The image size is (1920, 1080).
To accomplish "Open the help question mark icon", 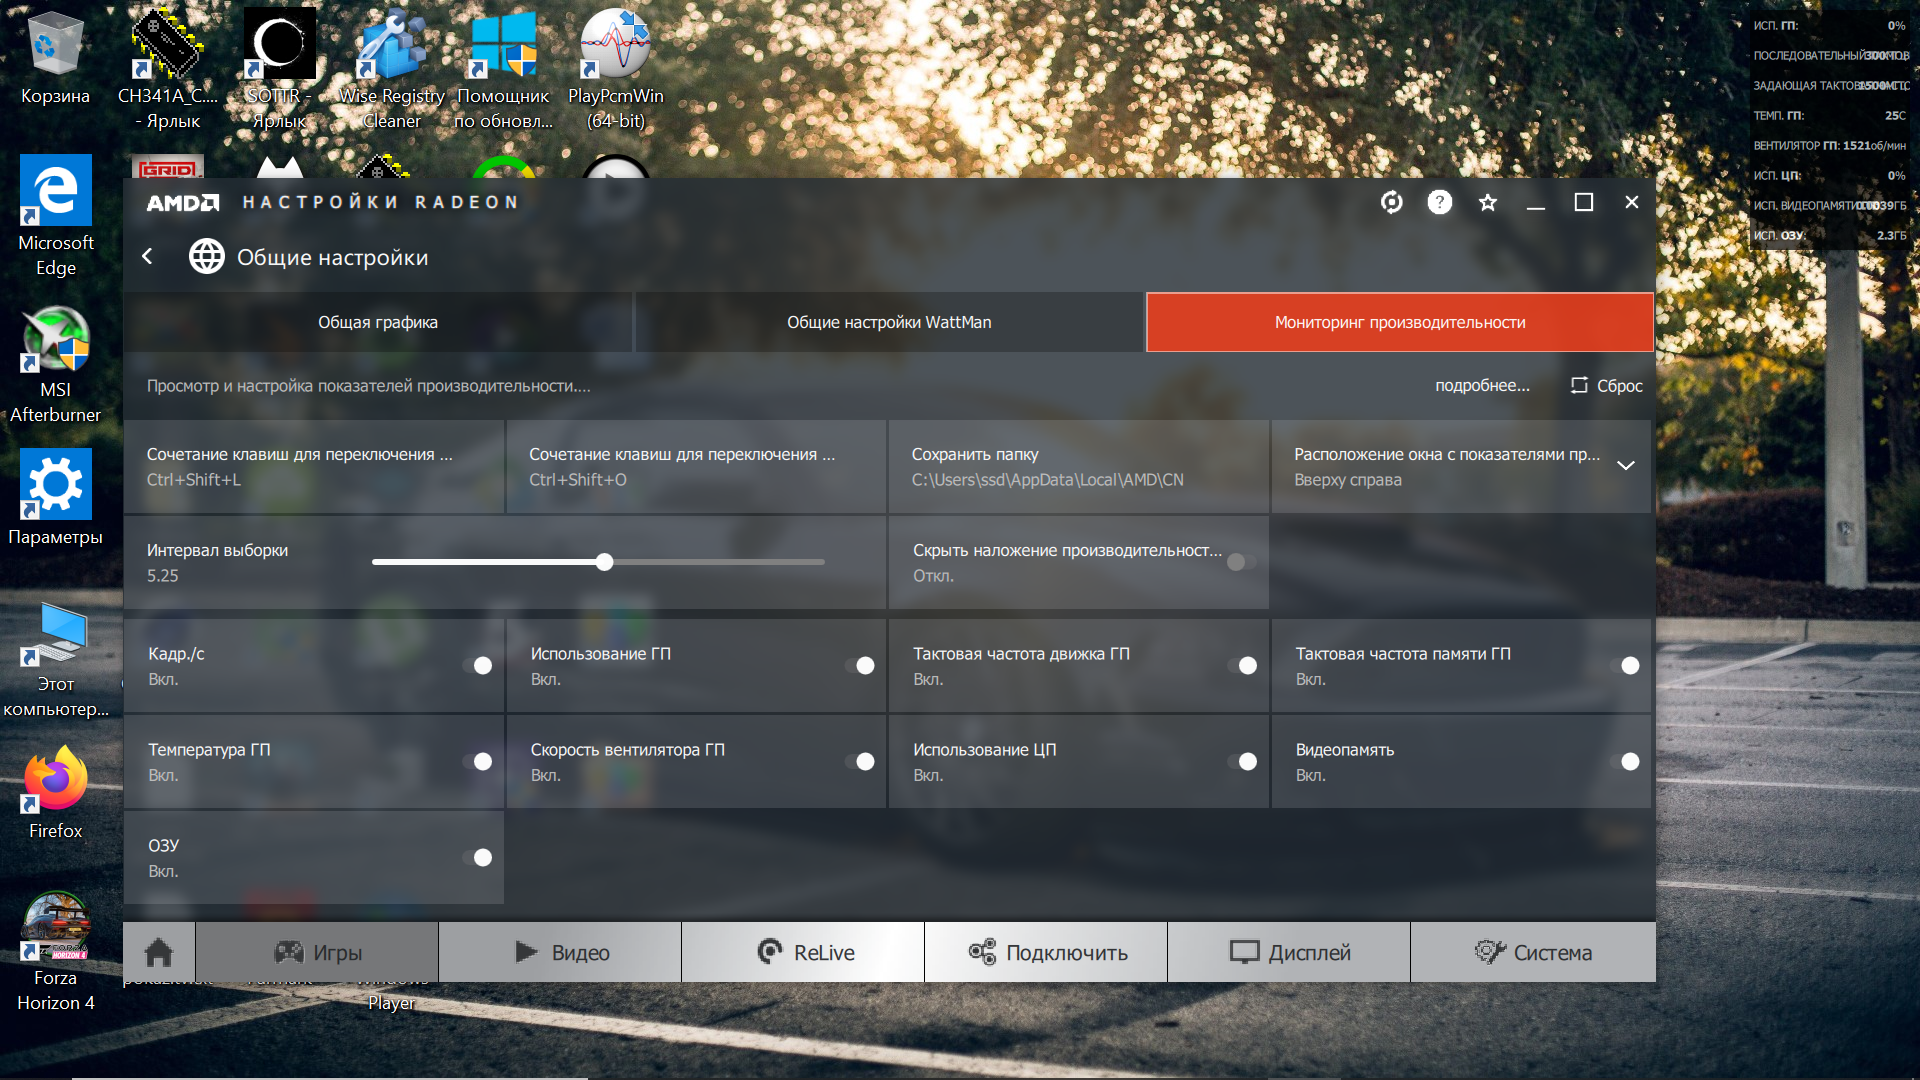I will point(1439,202).
